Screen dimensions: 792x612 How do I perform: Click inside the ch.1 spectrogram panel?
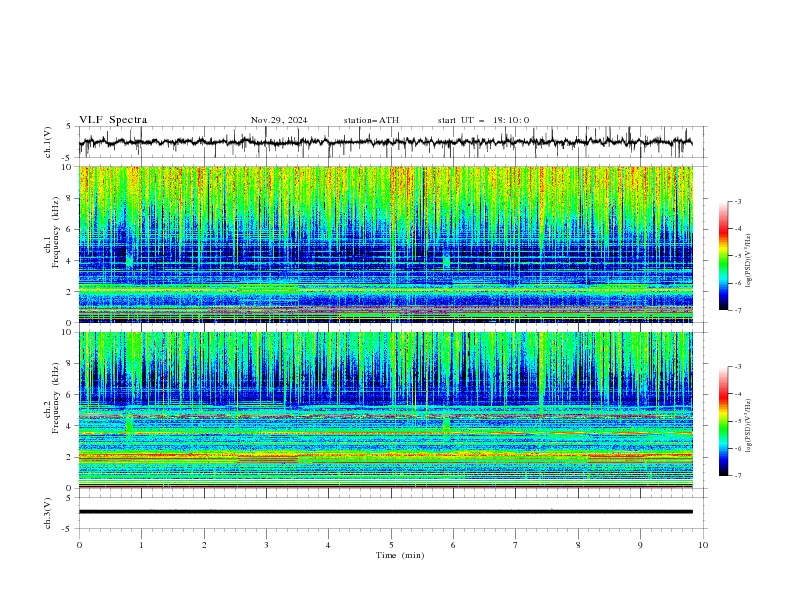click(386, 244)
